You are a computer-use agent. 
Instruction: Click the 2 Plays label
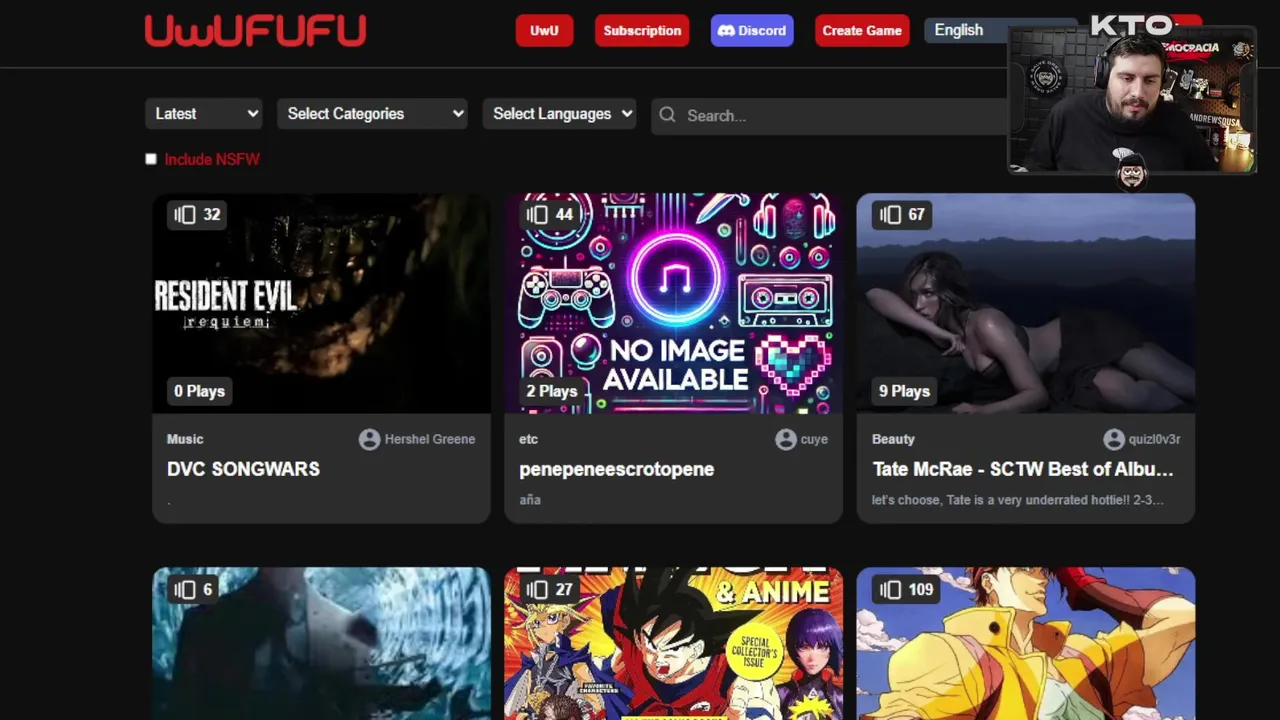click(x=551, y=391)
